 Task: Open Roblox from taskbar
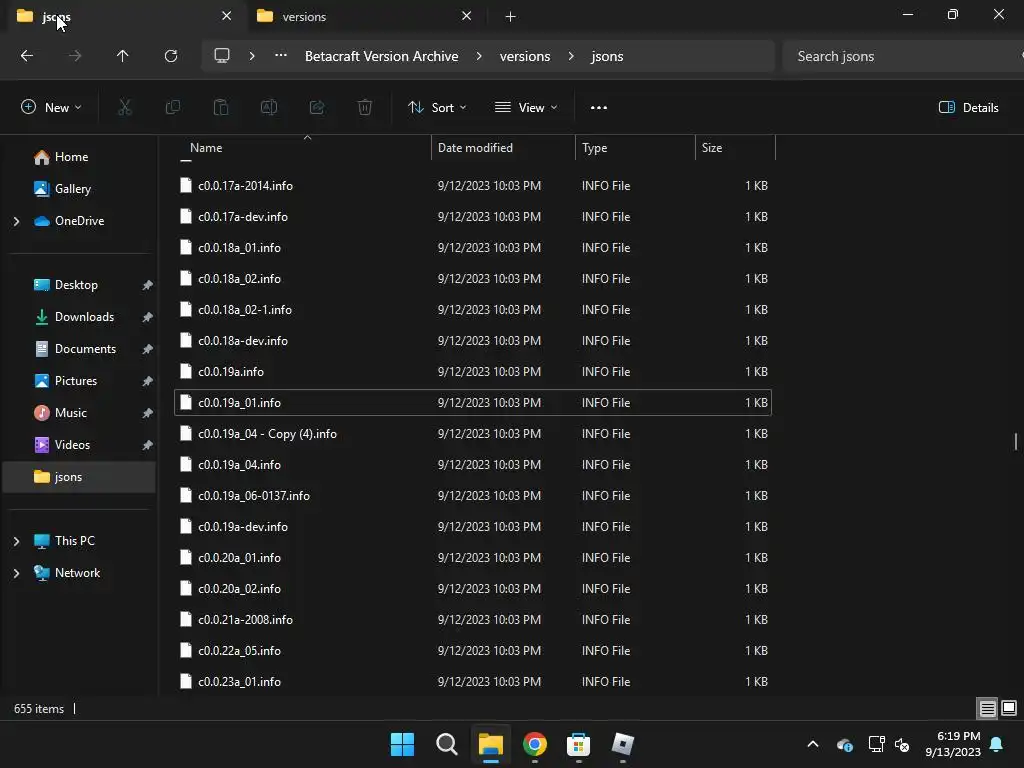click(x=622, y=744)
